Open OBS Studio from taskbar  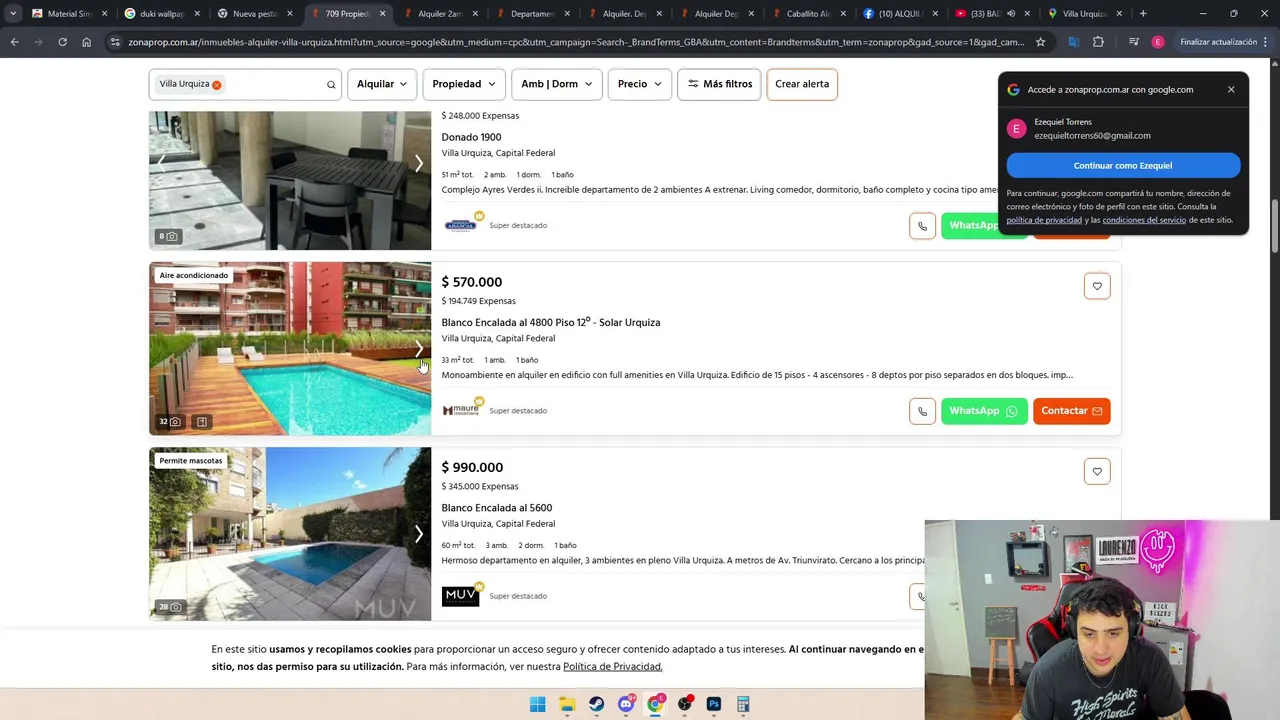tap(685, 704)
